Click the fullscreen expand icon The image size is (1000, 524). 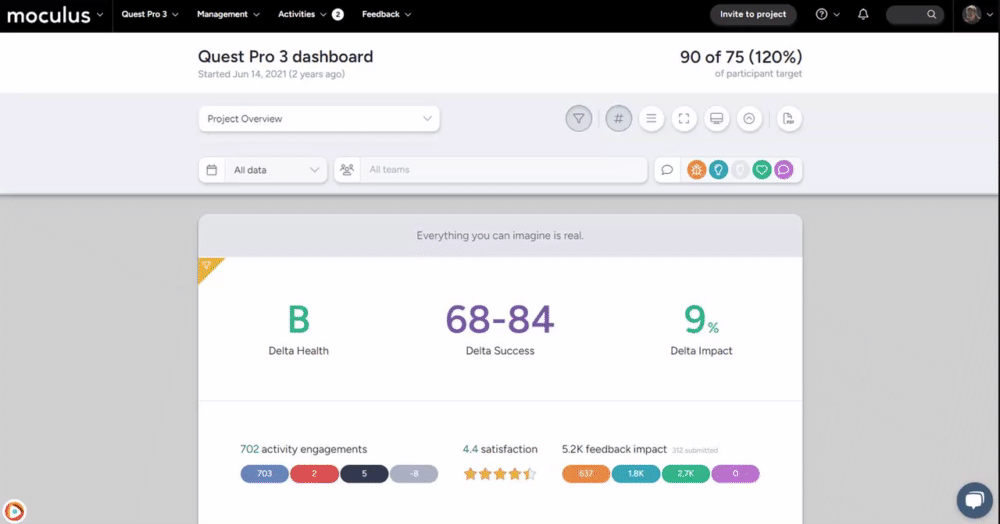click(x=684, y=119)
